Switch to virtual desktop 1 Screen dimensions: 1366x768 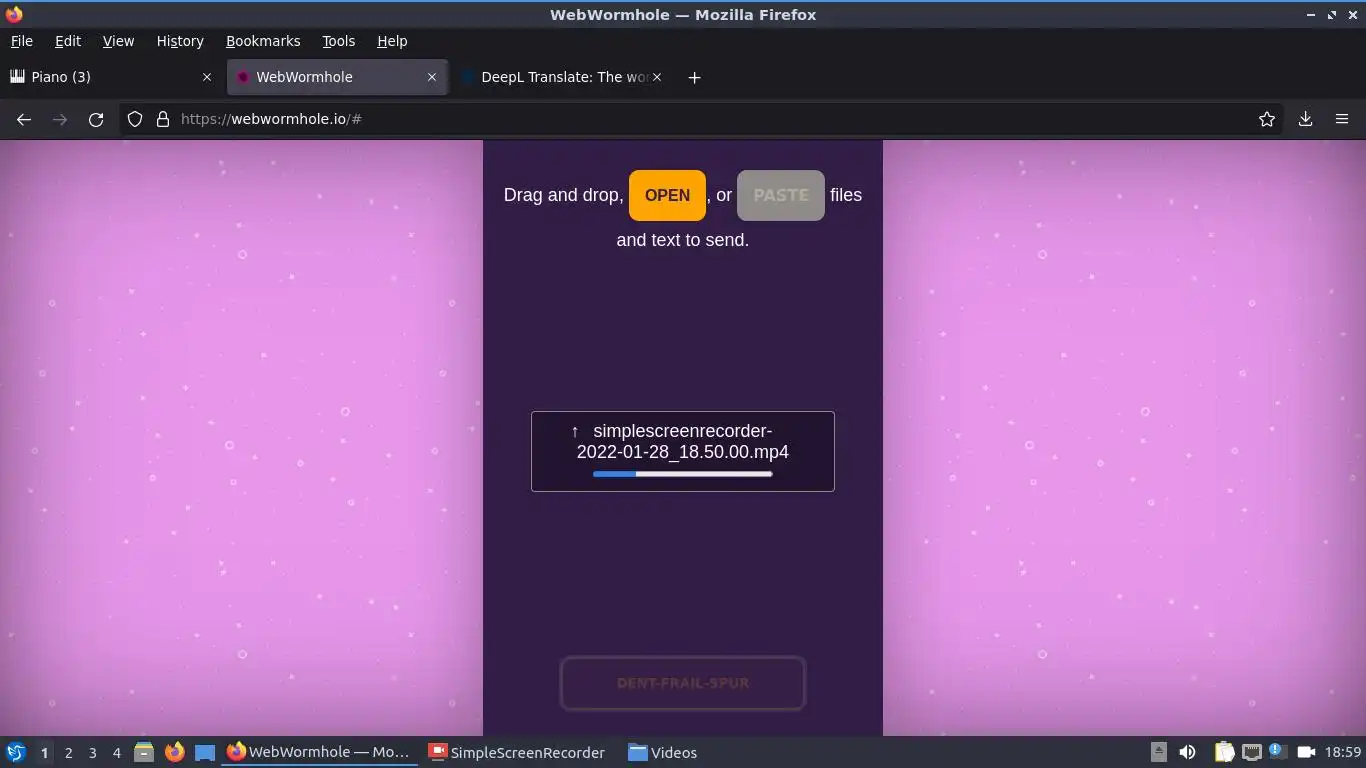tap(44, 753)
